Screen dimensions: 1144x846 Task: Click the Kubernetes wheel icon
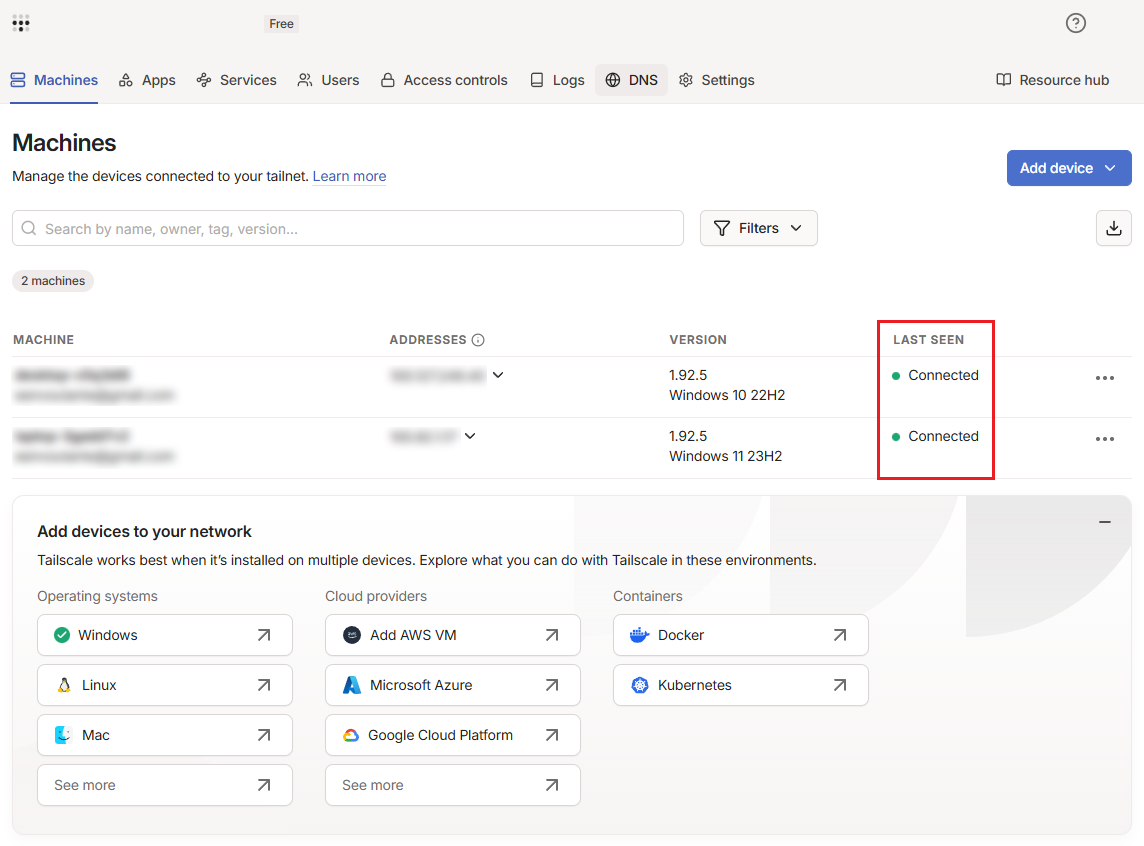pos(640,685)
